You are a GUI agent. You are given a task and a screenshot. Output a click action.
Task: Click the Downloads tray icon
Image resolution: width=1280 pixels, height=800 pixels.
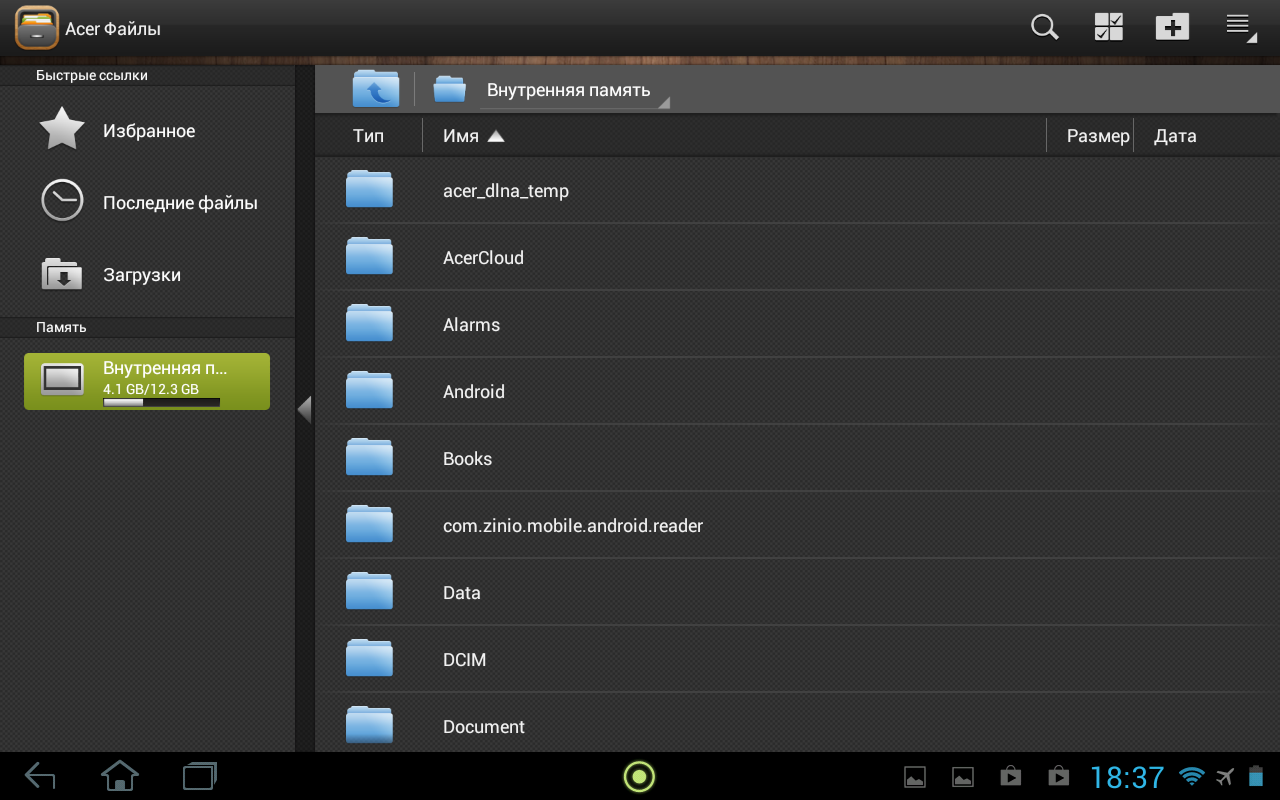tap(62, 273)
